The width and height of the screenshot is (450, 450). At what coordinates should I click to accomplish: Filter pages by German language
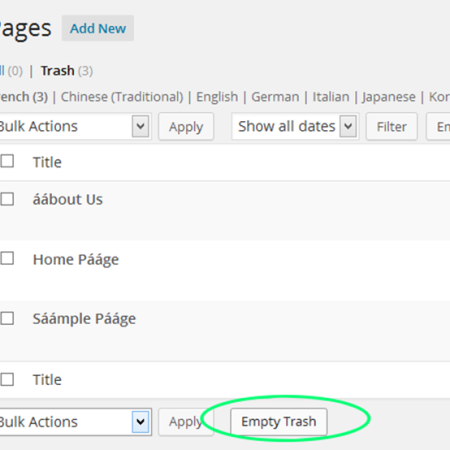[x=275, y=97]
